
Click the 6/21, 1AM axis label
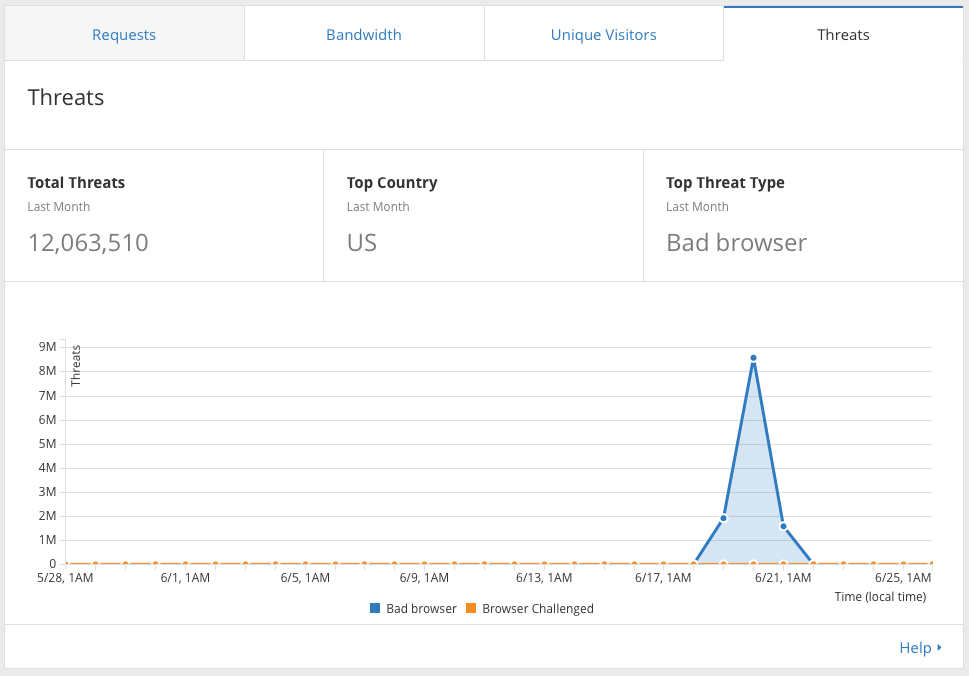tap(783, 578)
